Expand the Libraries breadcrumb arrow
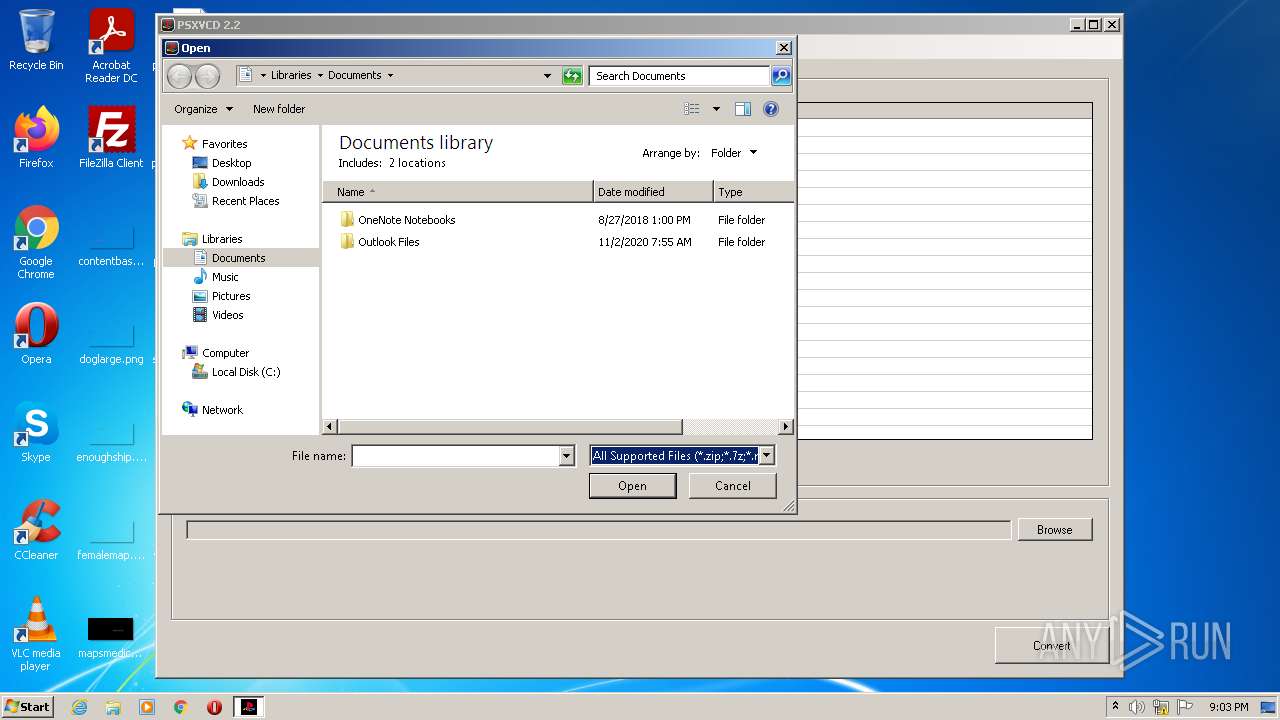The height and width of the screenshot is (720, 1280). pos(320,75)
